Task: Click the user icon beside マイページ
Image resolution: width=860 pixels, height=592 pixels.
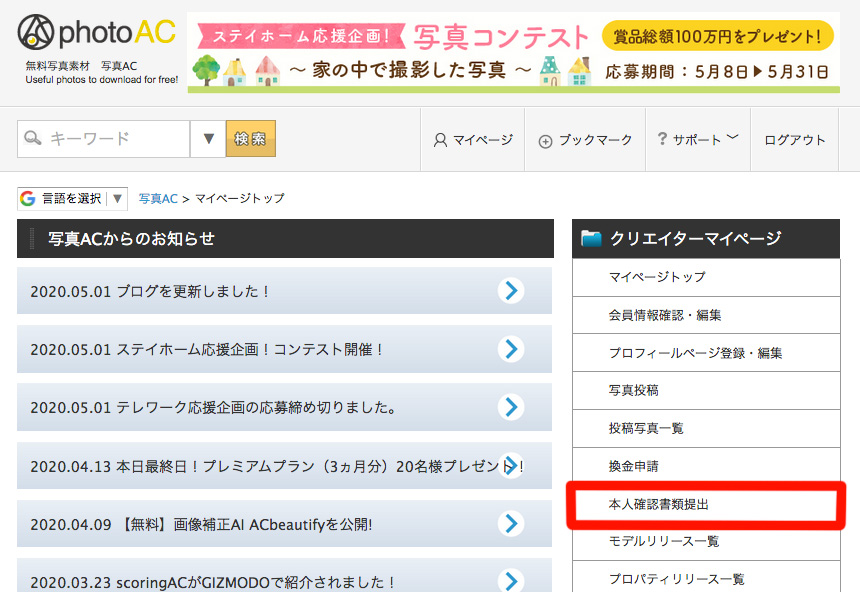Action: (440, 140)
